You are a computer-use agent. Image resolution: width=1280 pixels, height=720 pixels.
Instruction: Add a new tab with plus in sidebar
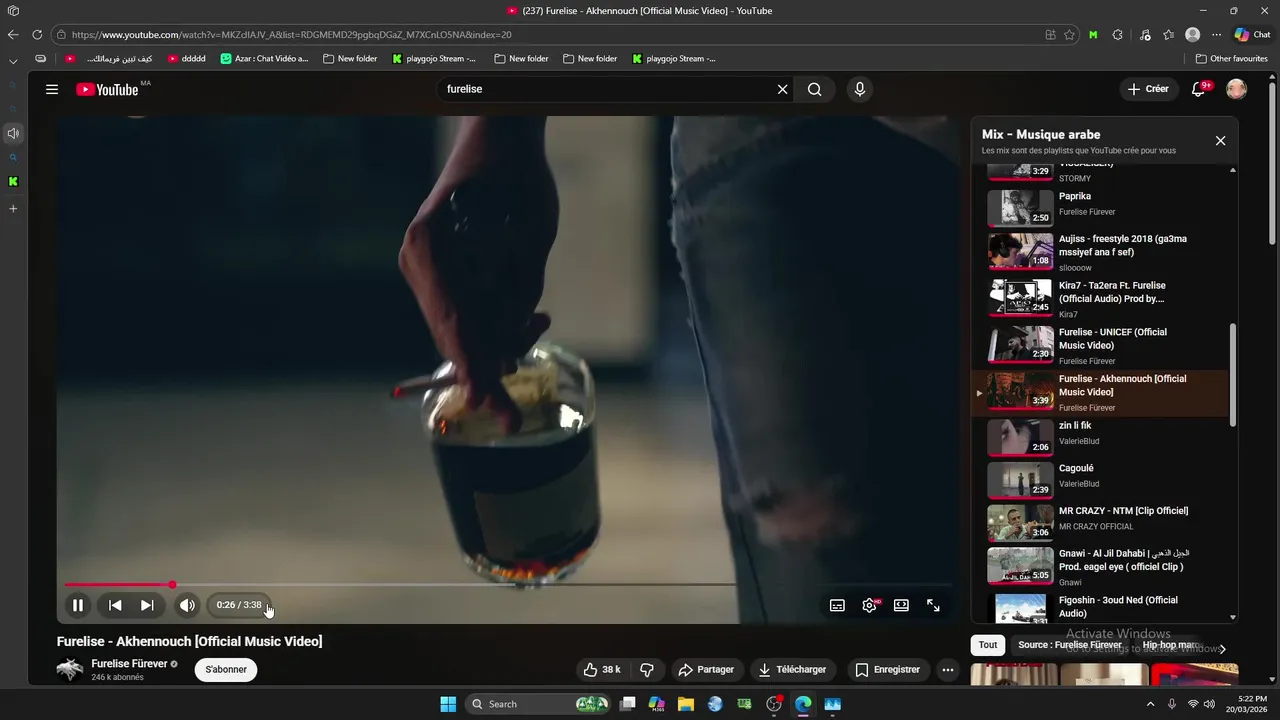click(x=13, y=209)
